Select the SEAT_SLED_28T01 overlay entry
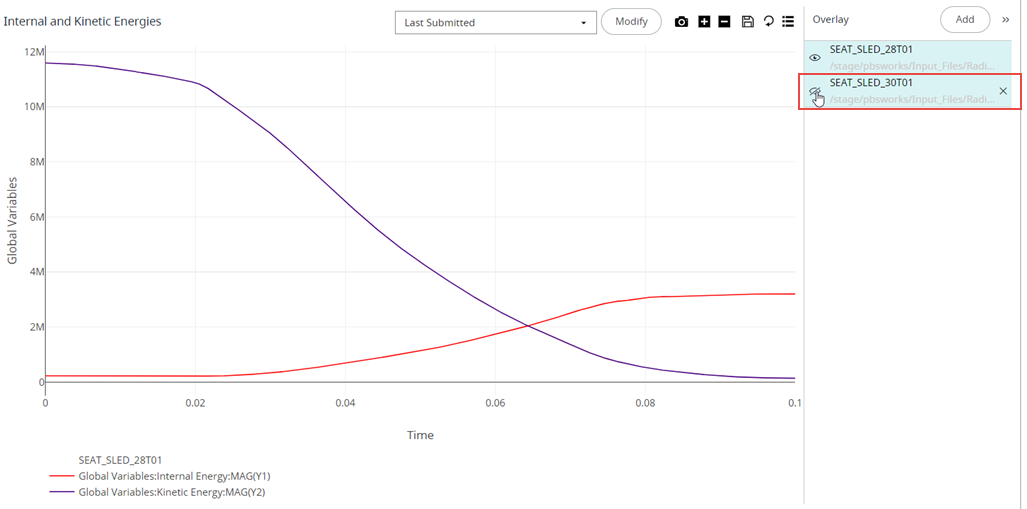 (x=871, y=49)
